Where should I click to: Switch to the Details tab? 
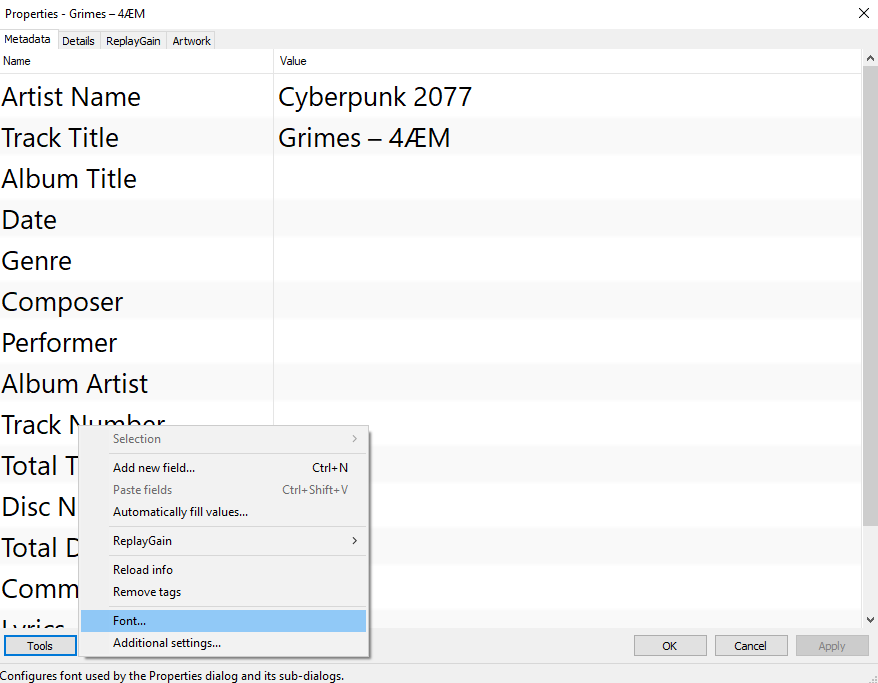click(x=78, y=41)
